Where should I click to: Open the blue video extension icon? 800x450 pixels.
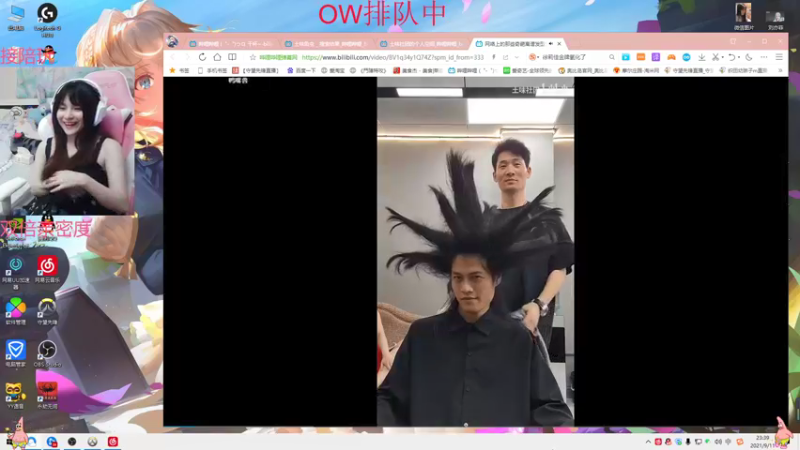(626, 57)
